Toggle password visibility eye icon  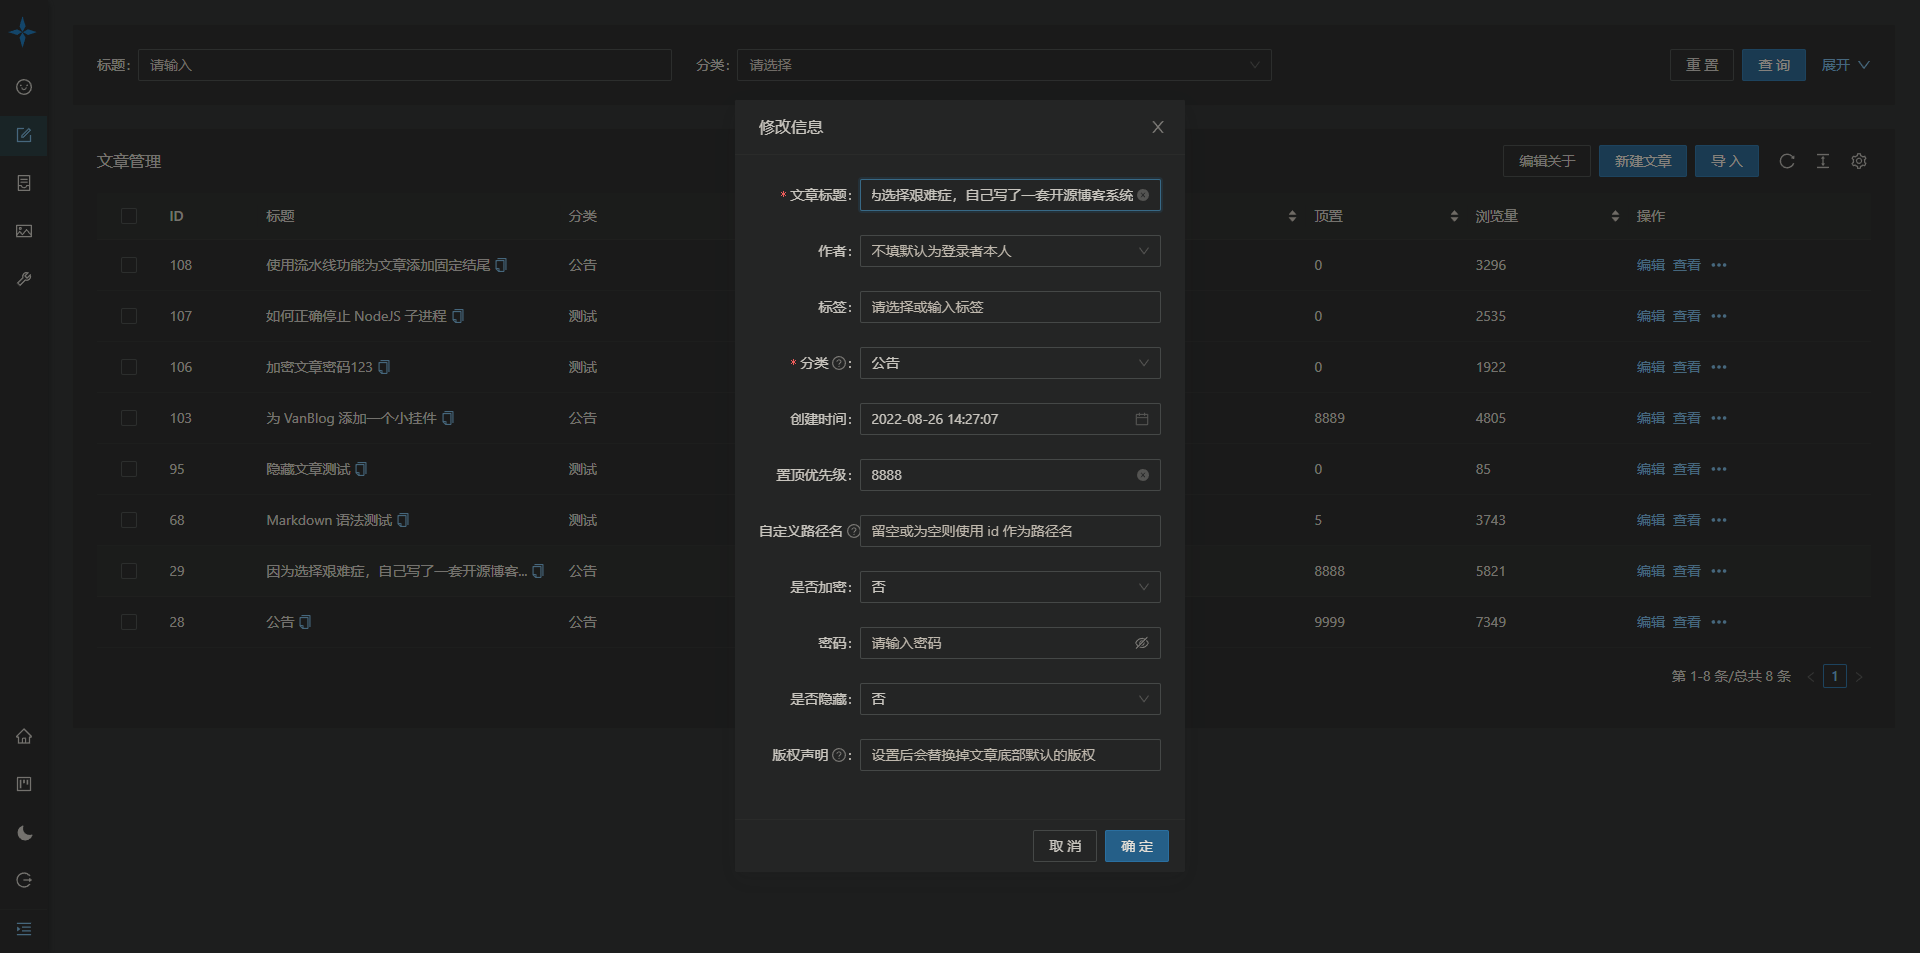pos(1142,643)
